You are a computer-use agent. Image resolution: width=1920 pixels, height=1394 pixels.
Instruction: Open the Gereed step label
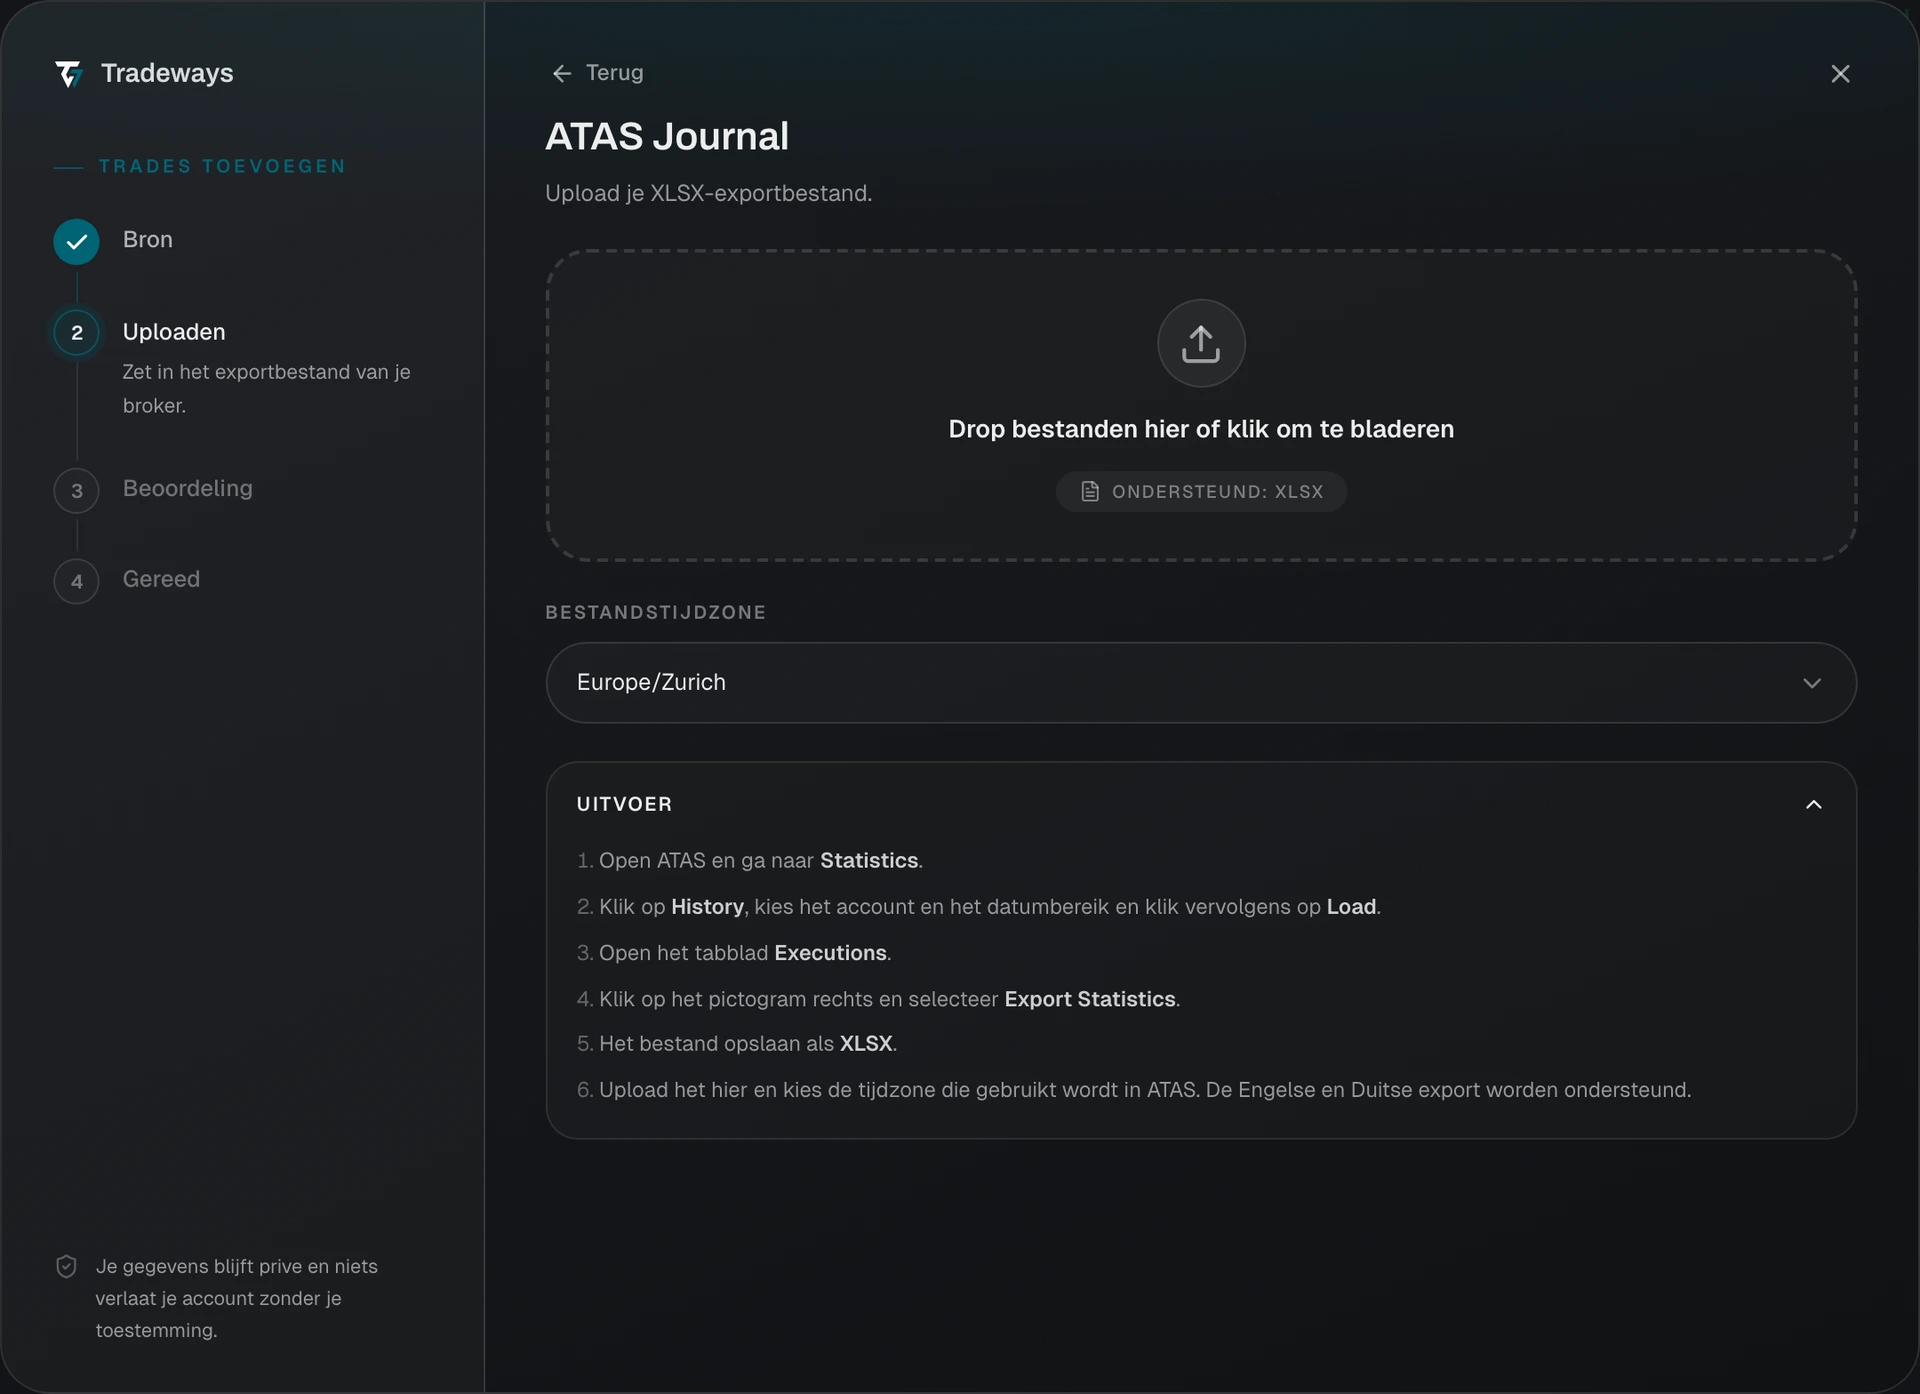click(161, 579)
